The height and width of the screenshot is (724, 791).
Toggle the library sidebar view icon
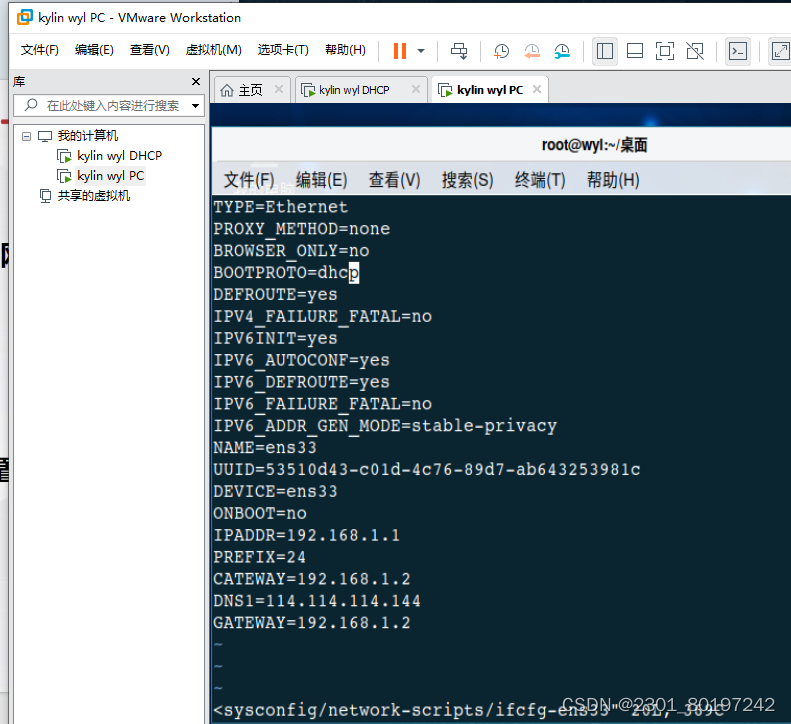point(604,51)
